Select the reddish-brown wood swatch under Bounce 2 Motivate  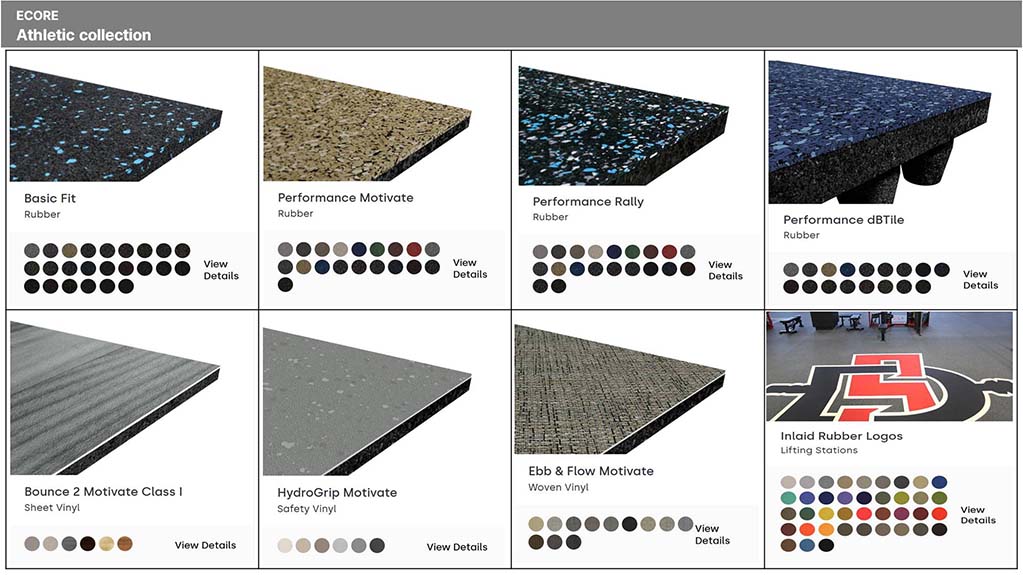click(125, 543)
